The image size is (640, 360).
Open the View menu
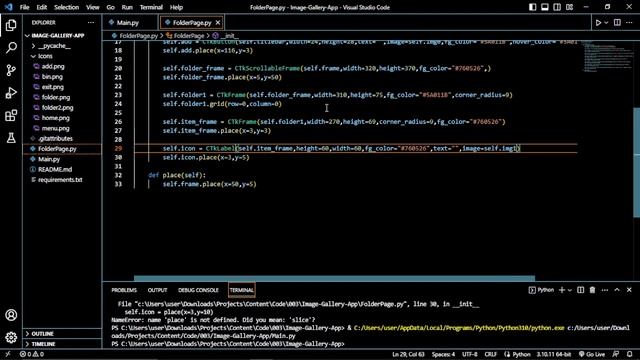[x=93, y=7]
